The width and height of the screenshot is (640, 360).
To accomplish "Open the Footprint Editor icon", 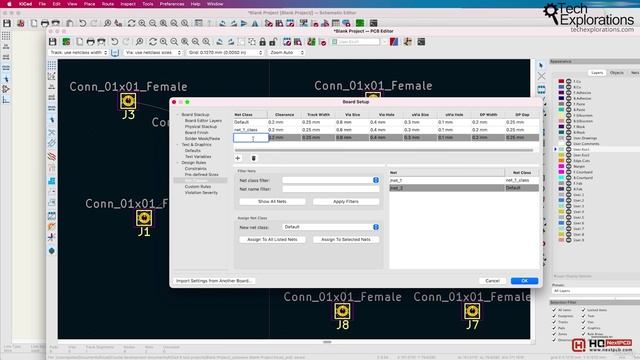I will (x=287, y=42).
